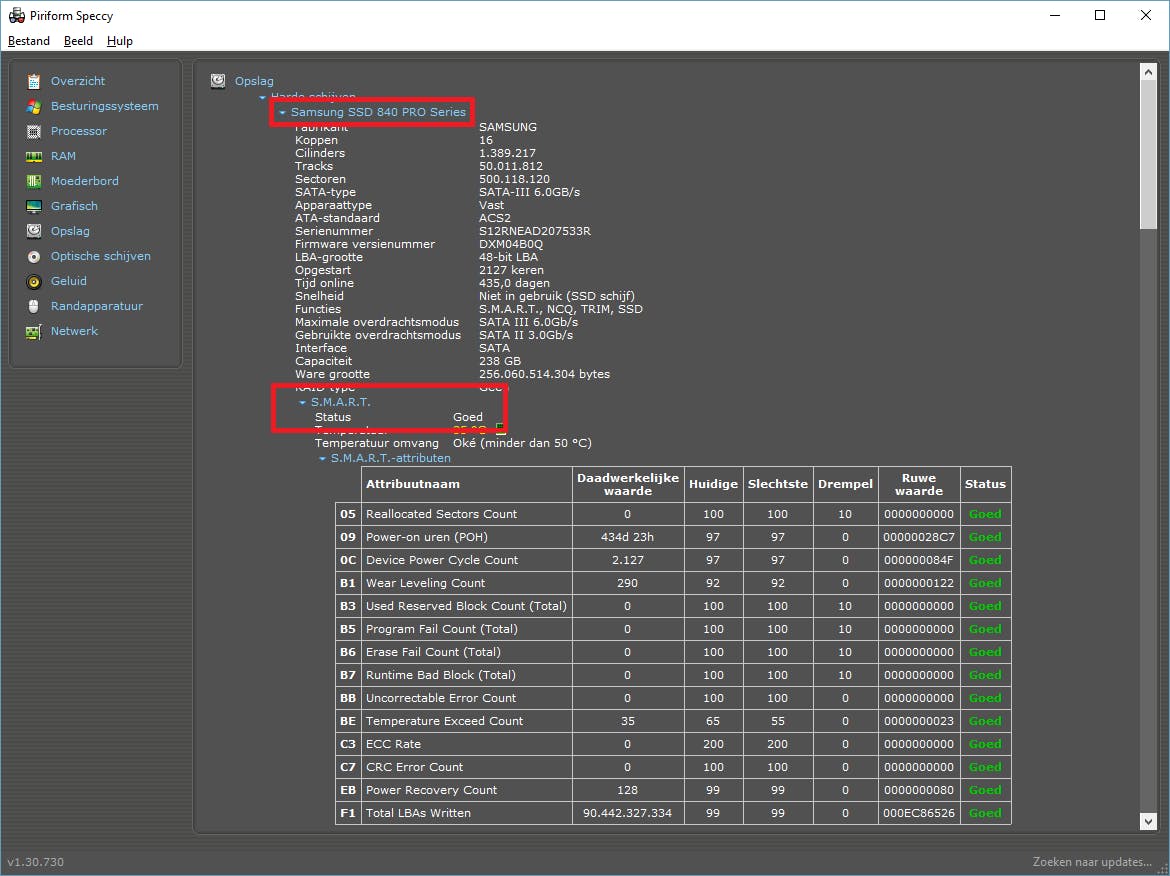Viewport: 1170px width, 876px height.
Task: Click the Reallocated Sectors Count row name
Action: pos(441,514)
